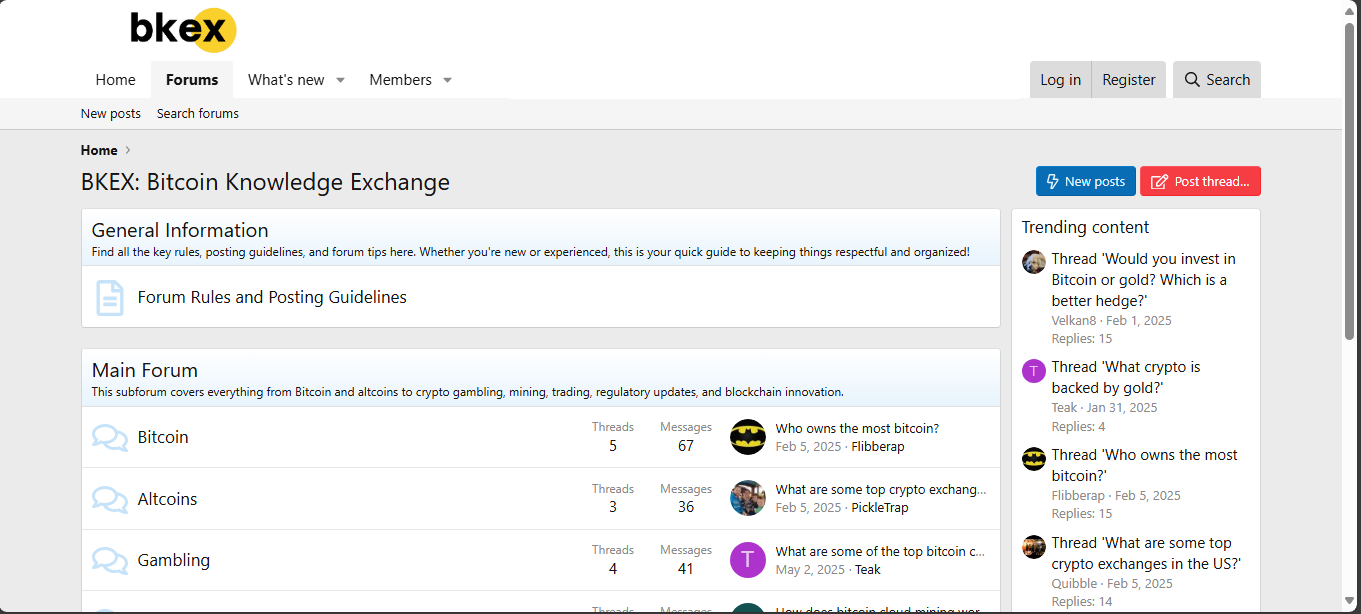
Task: Open the Forums tab
Action: [x=192, y=80]
